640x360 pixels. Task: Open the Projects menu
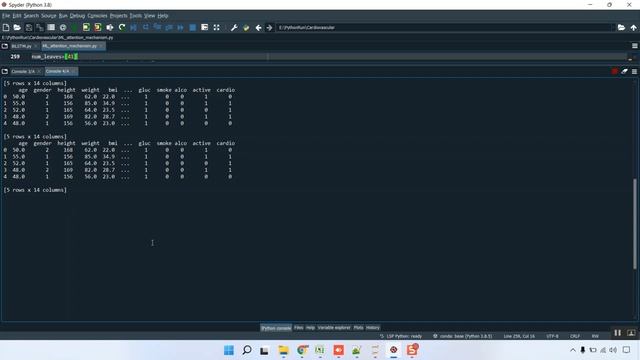tap(118, 16)
